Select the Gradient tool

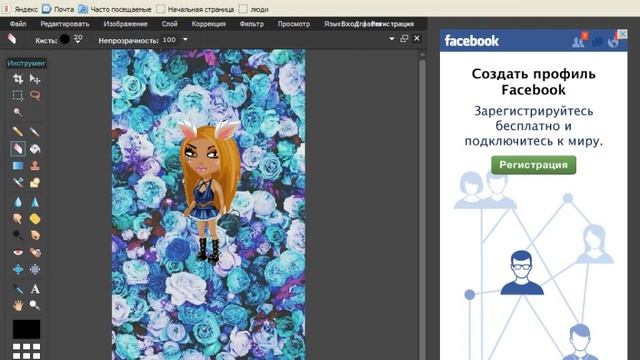18,166
